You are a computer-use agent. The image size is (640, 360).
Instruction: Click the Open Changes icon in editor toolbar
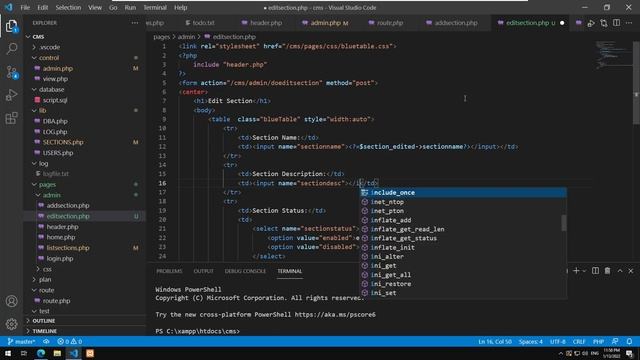tap(604, 23)
